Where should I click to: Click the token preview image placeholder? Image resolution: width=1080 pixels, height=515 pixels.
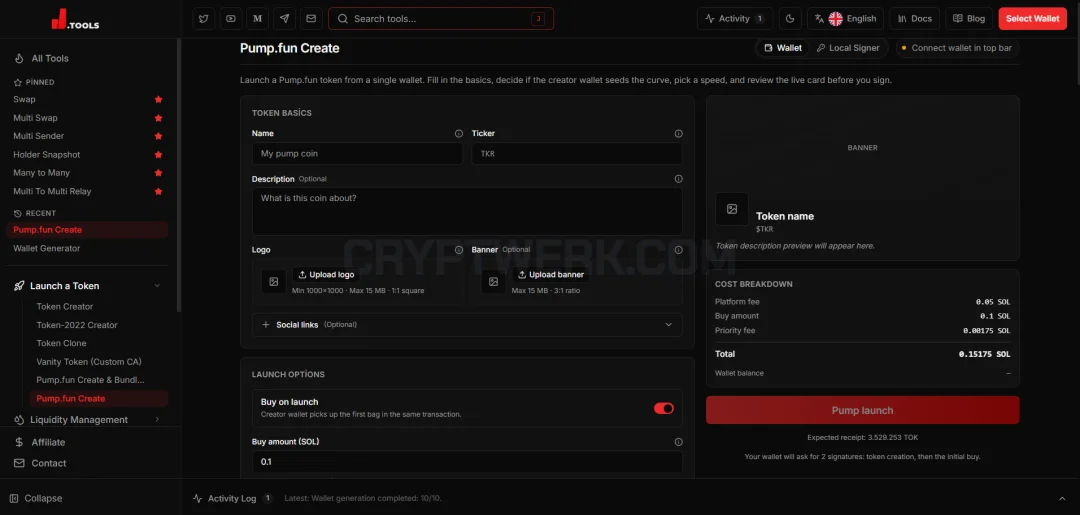(732, 209)
